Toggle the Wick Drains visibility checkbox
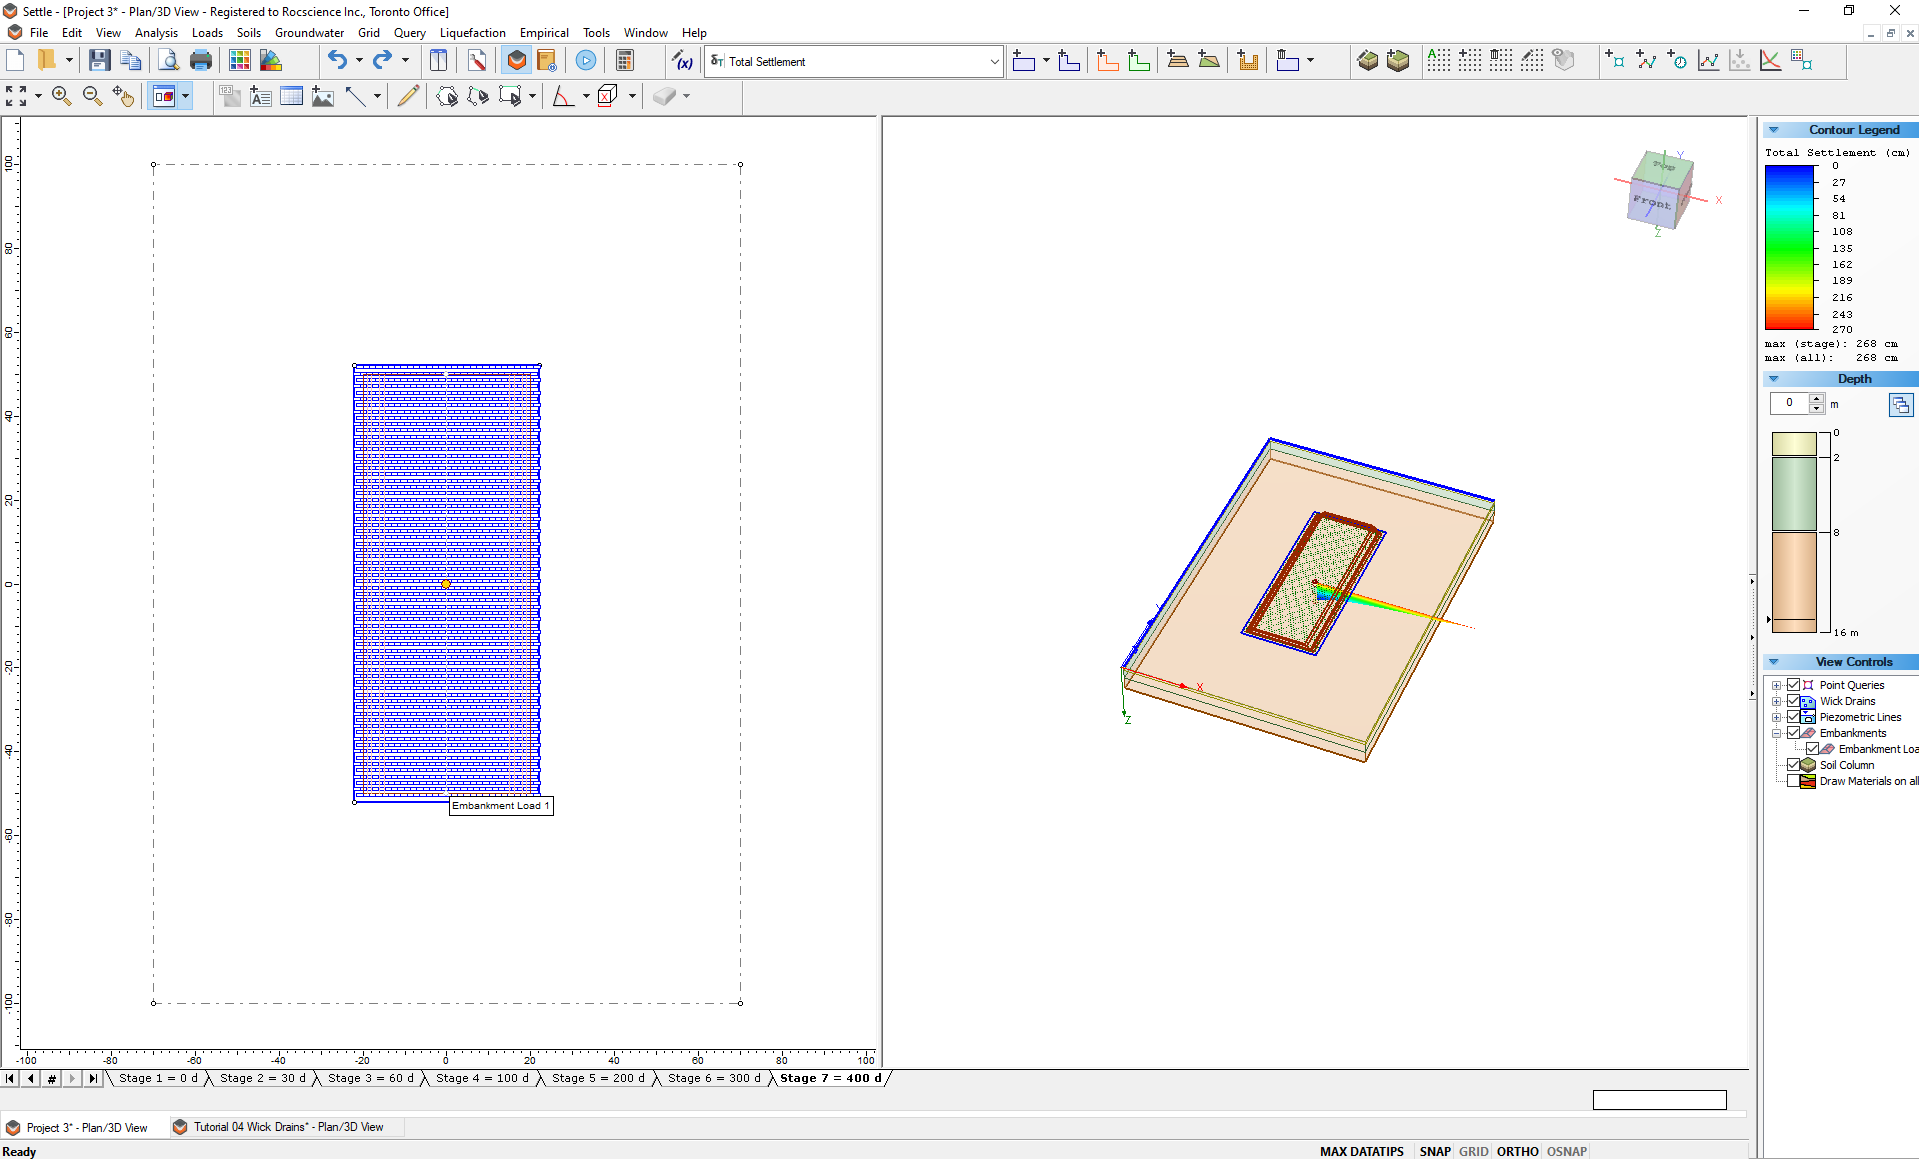 pos(1793,701)
